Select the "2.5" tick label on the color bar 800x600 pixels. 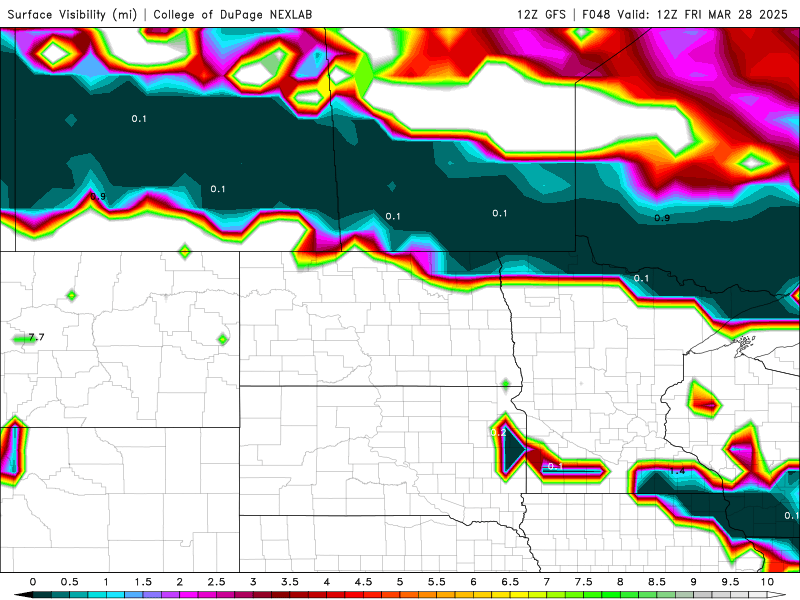pos(216,582)
